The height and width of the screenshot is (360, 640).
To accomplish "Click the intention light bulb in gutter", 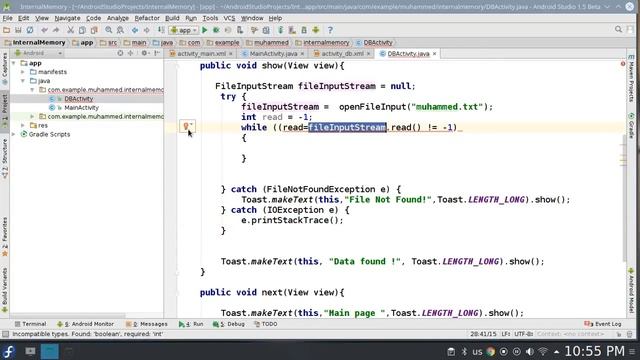I will click(x=186, y=127).
